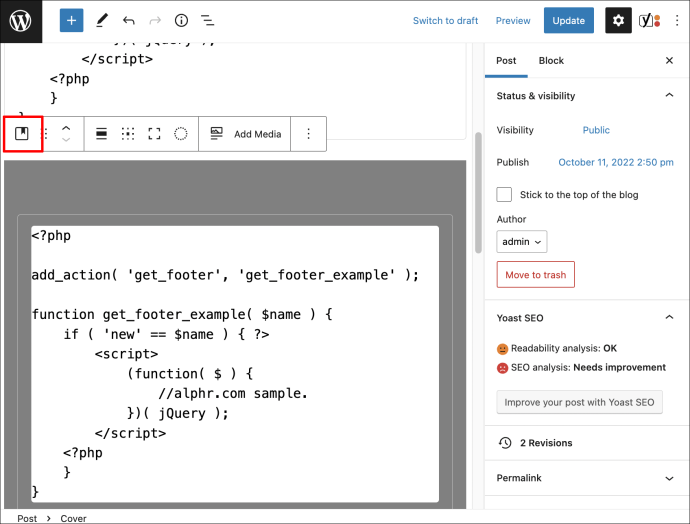Click the Cover block type icon
690x524 pixels.
point(22,133)
